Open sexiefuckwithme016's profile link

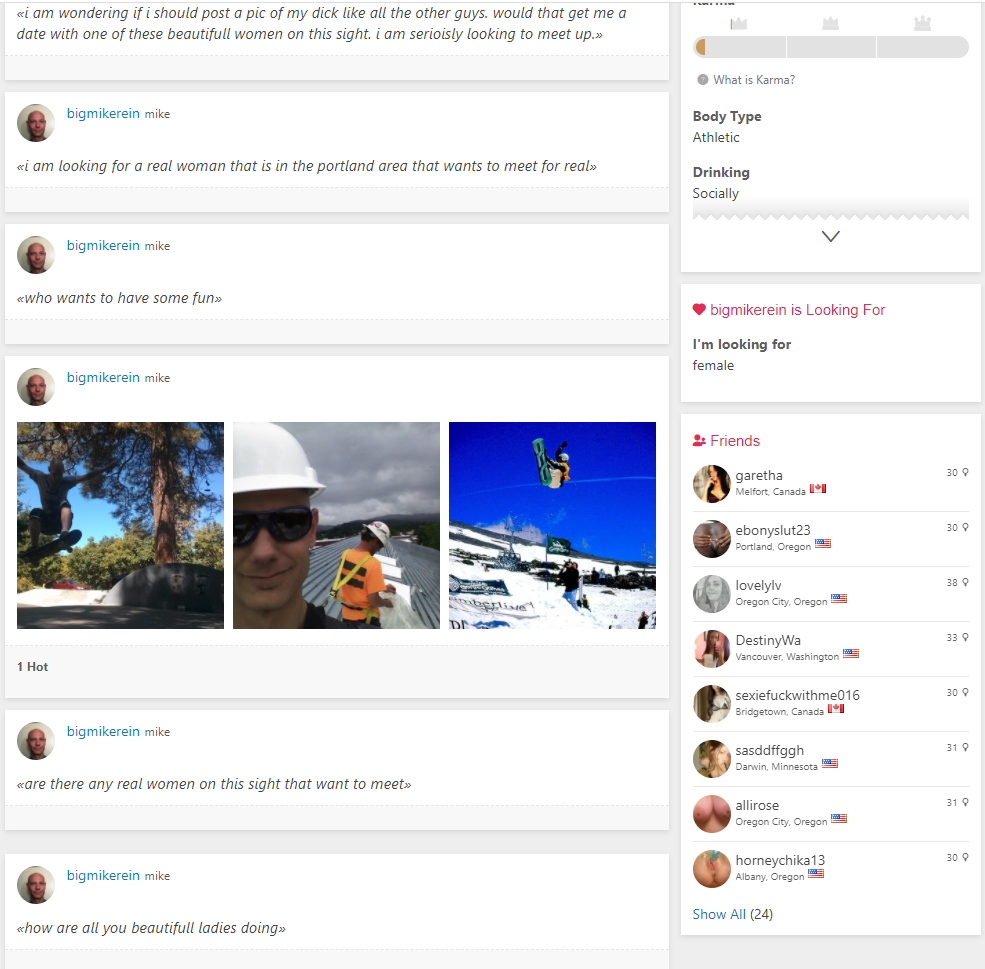(x=797, y=695)
